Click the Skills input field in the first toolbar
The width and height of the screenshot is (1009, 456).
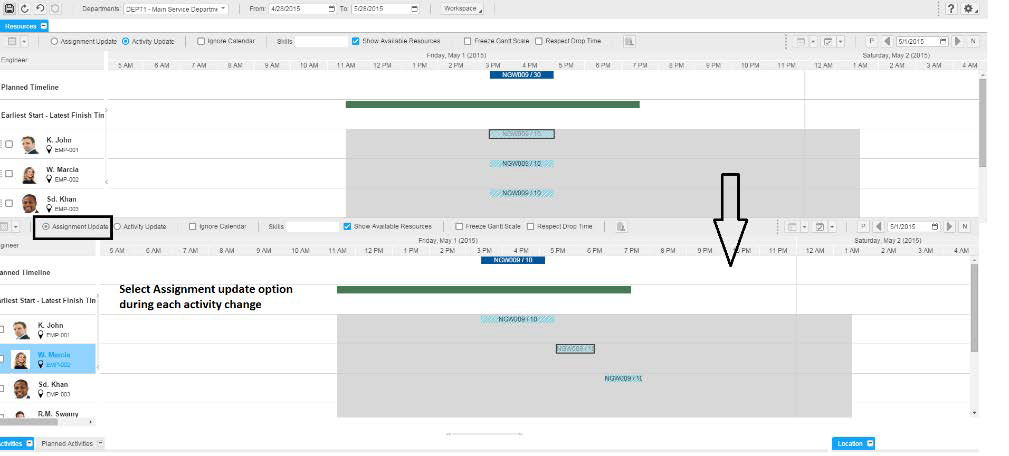coord(320,42)
